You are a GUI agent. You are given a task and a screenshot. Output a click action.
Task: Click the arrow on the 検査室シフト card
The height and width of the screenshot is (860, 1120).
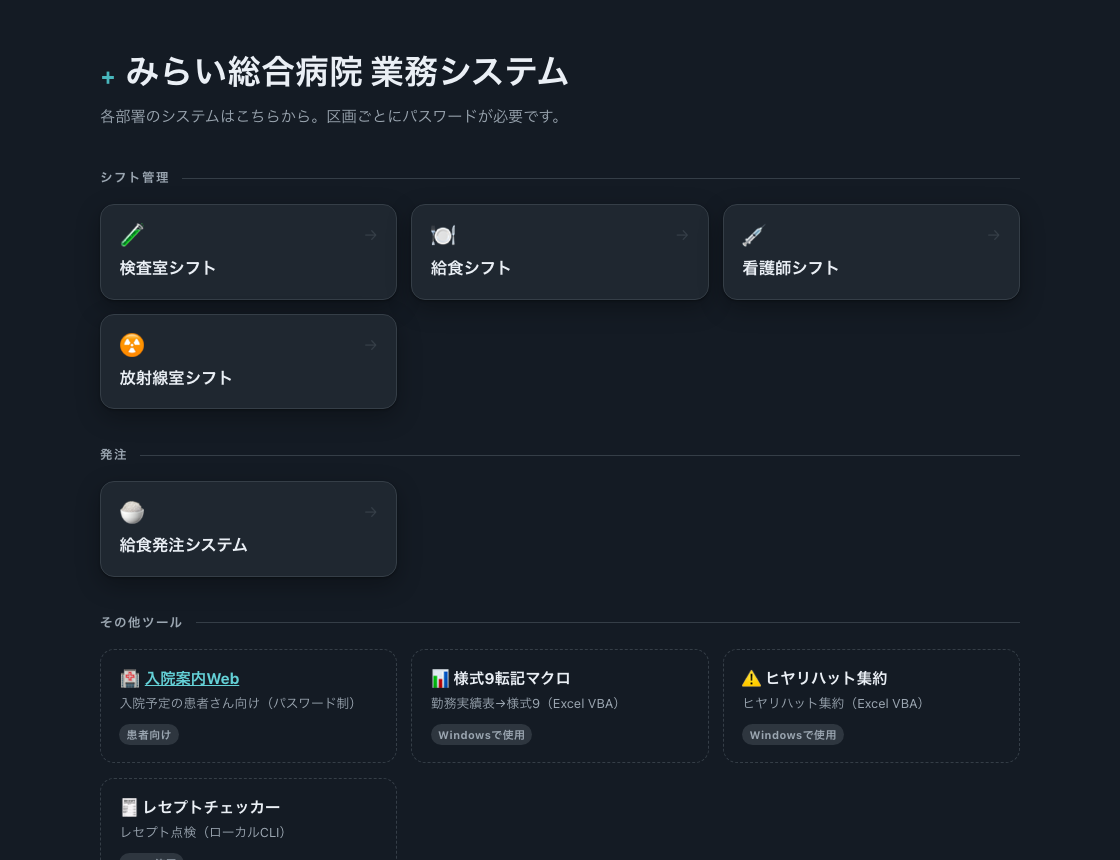pos(371,235)
